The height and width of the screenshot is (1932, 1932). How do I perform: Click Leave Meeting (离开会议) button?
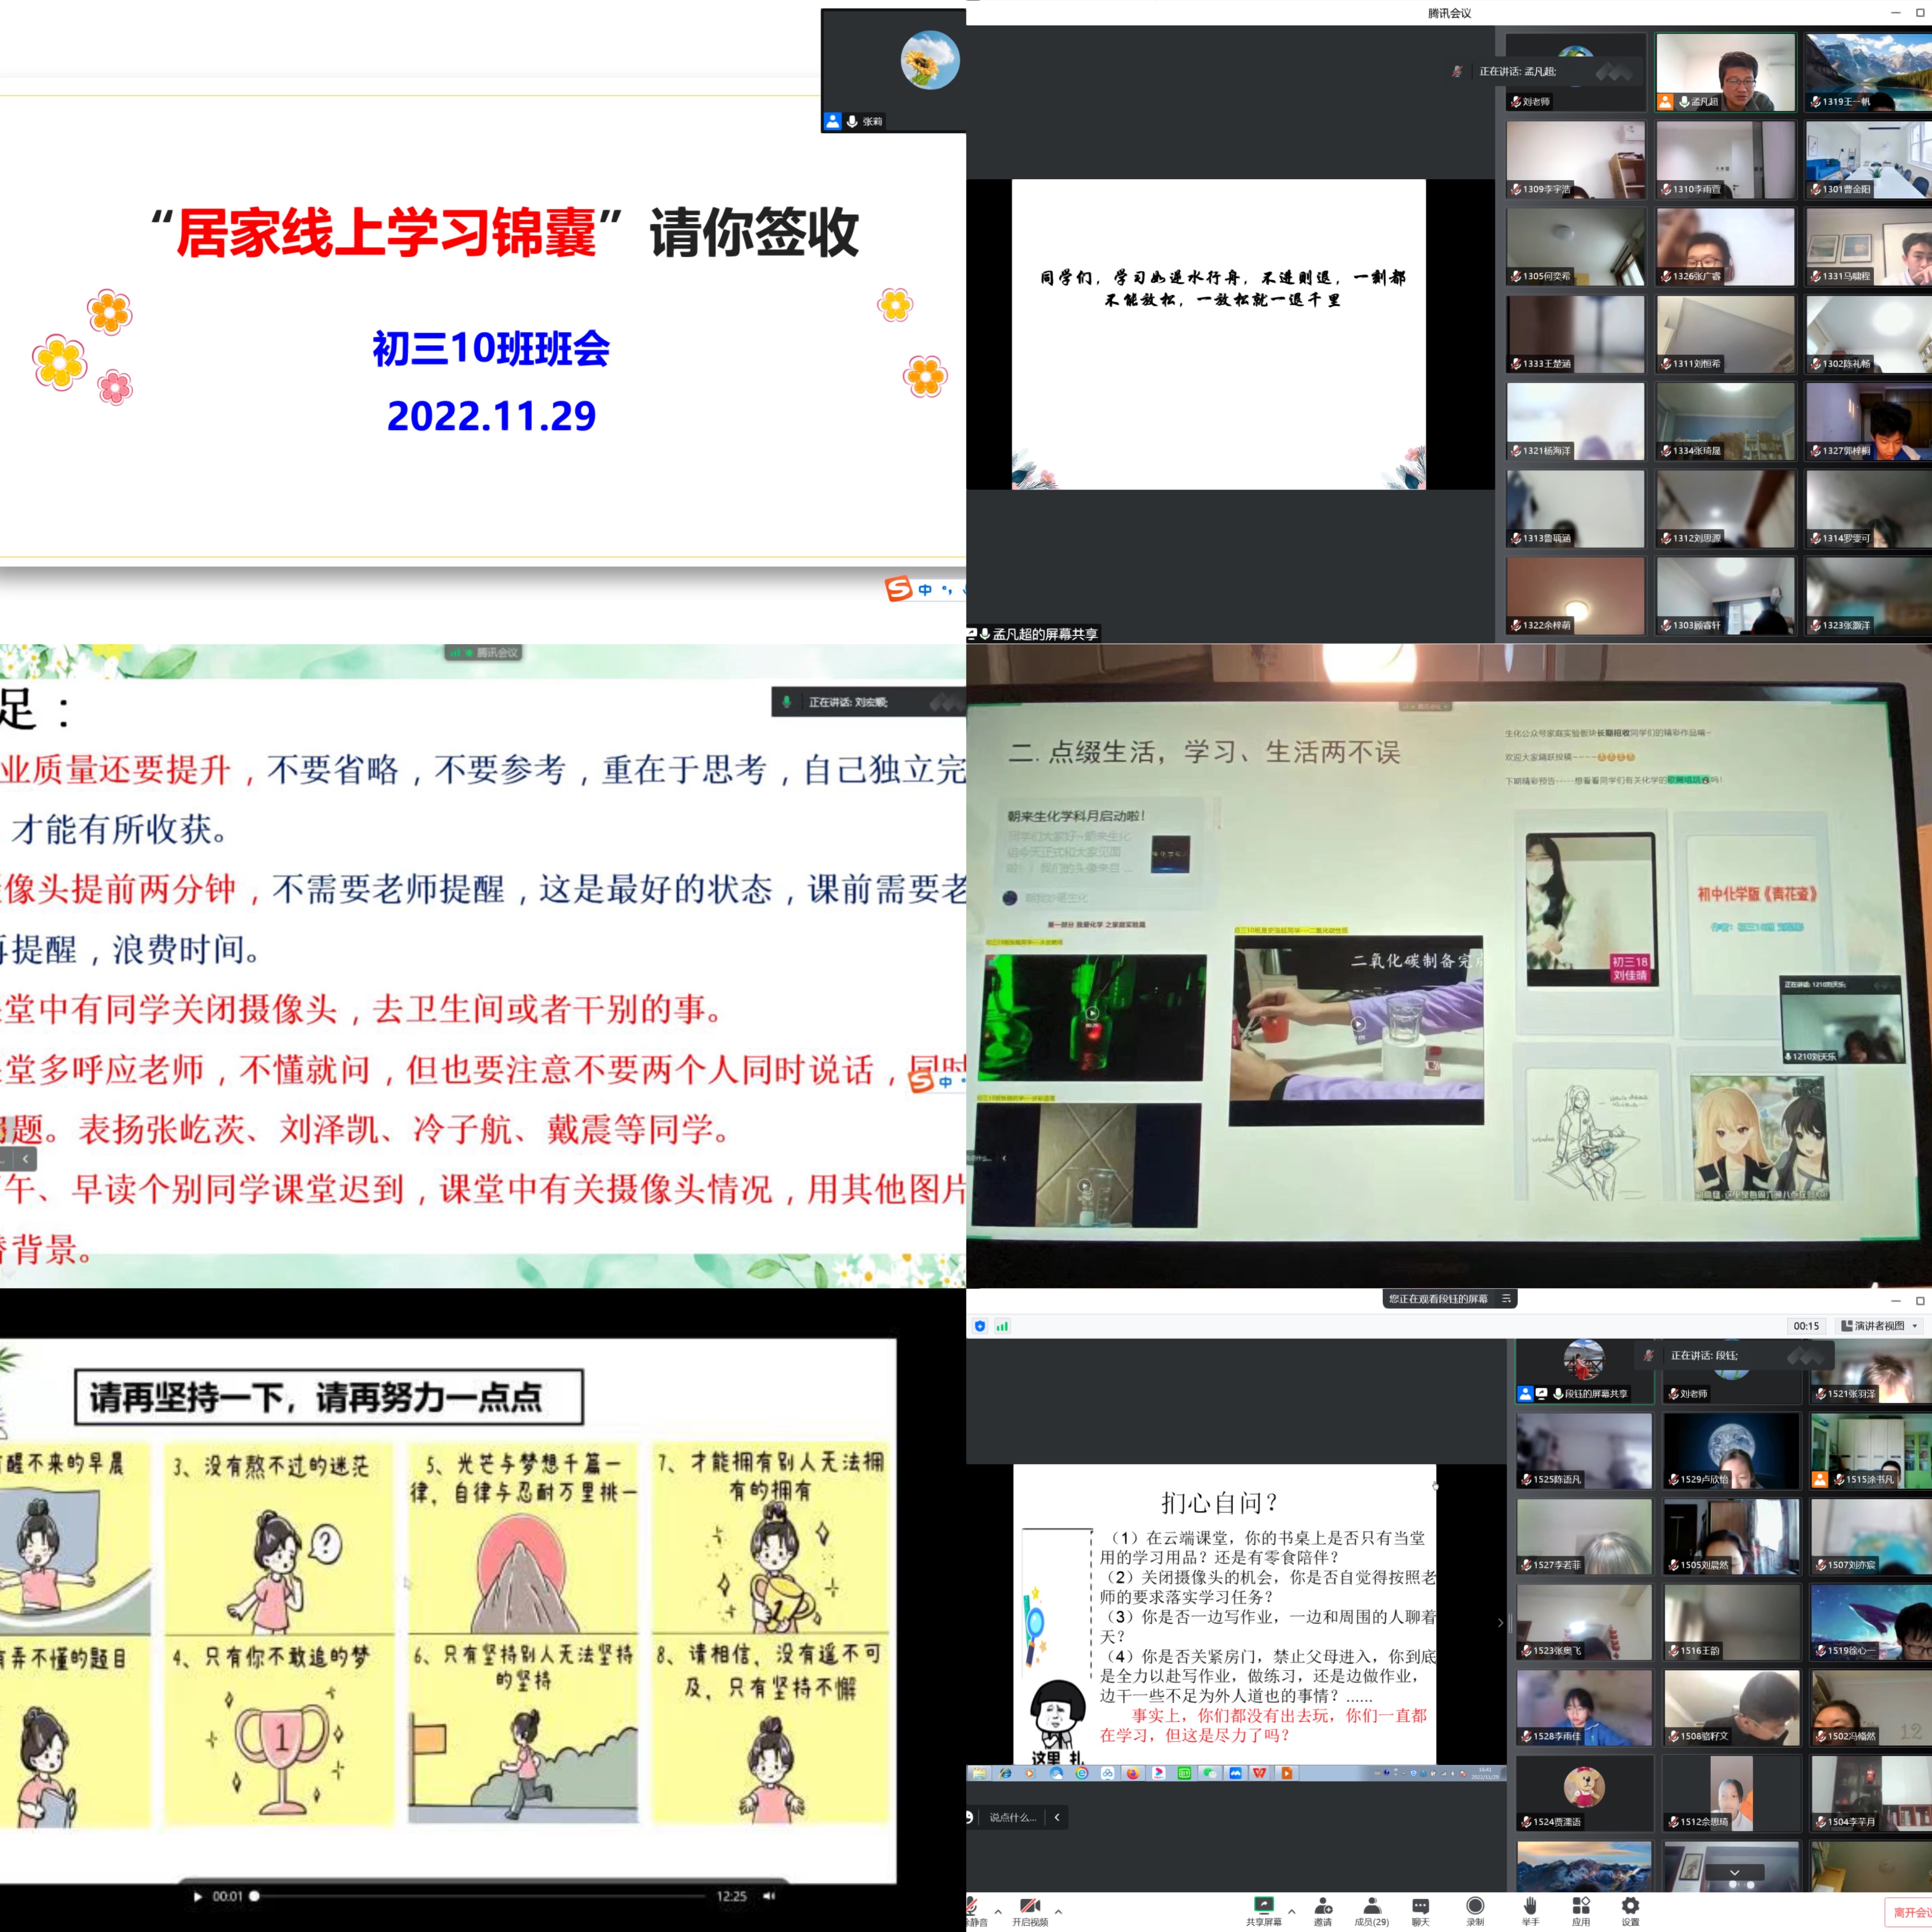click(x=1909, y=1912)
